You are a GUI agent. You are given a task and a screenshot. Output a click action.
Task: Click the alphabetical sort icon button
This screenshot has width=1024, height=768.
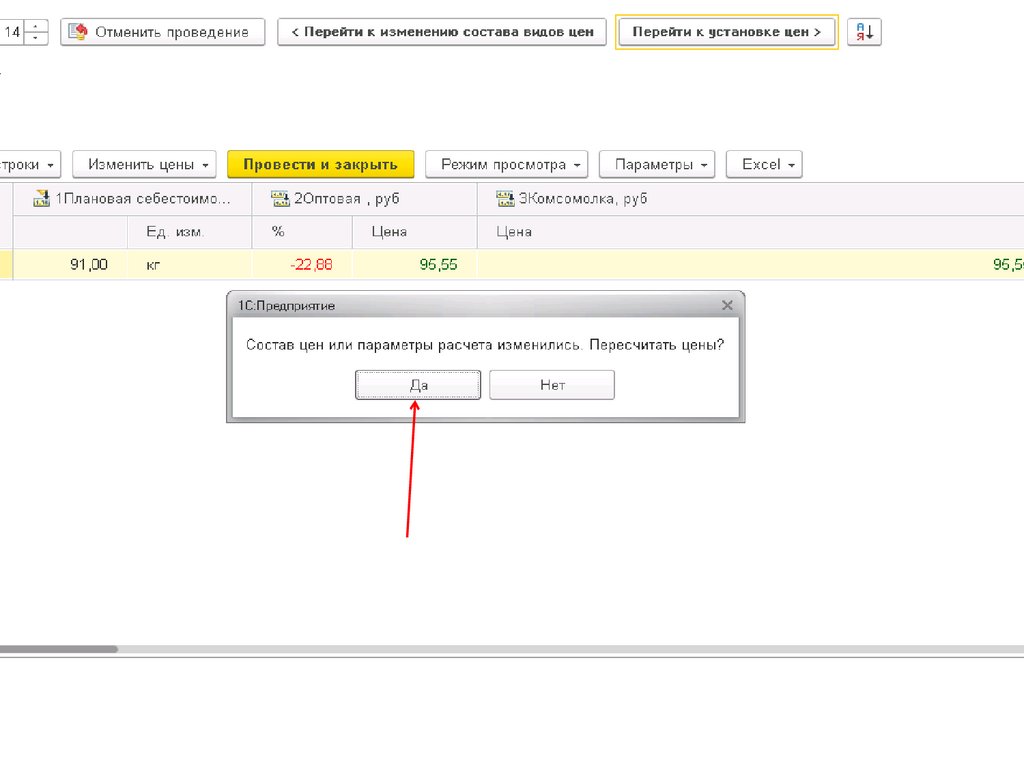point(863,32)
